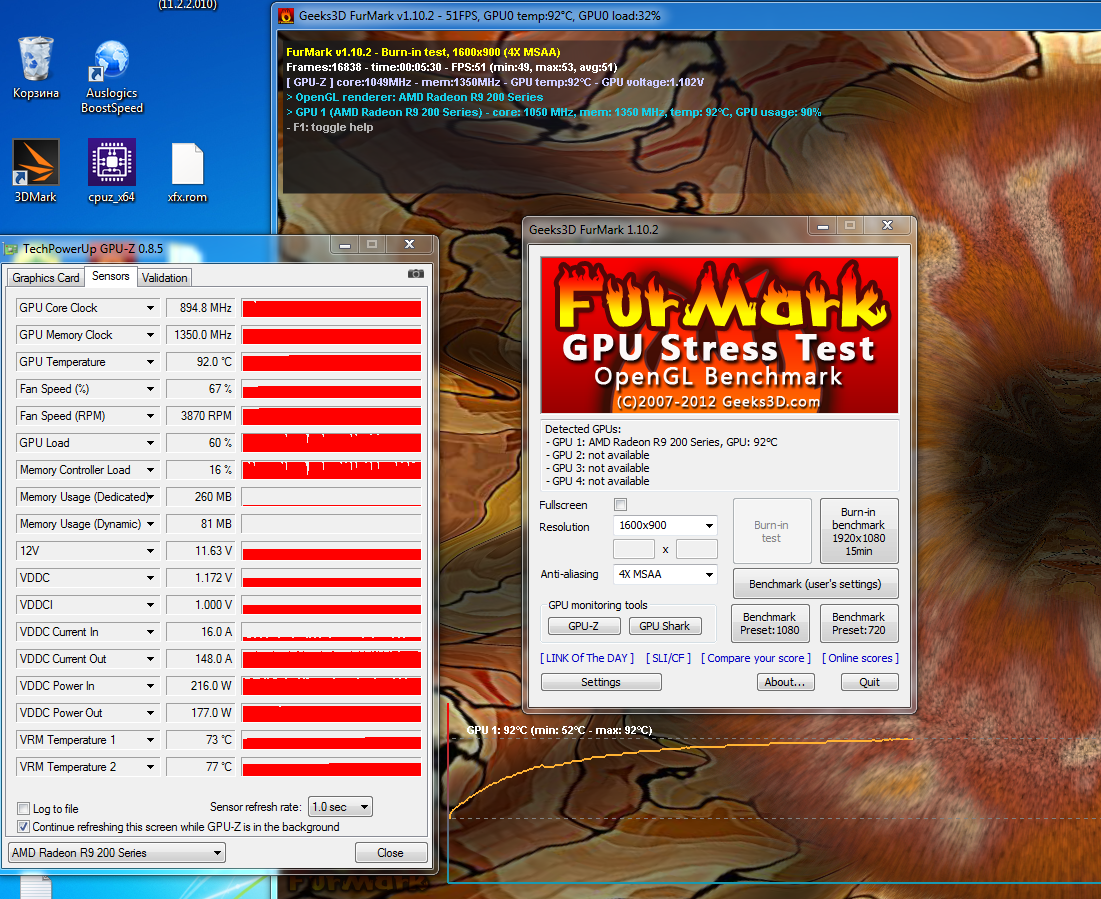Click the GPU Core Clock red graph
1101x899 pixels.
(331, 308)
